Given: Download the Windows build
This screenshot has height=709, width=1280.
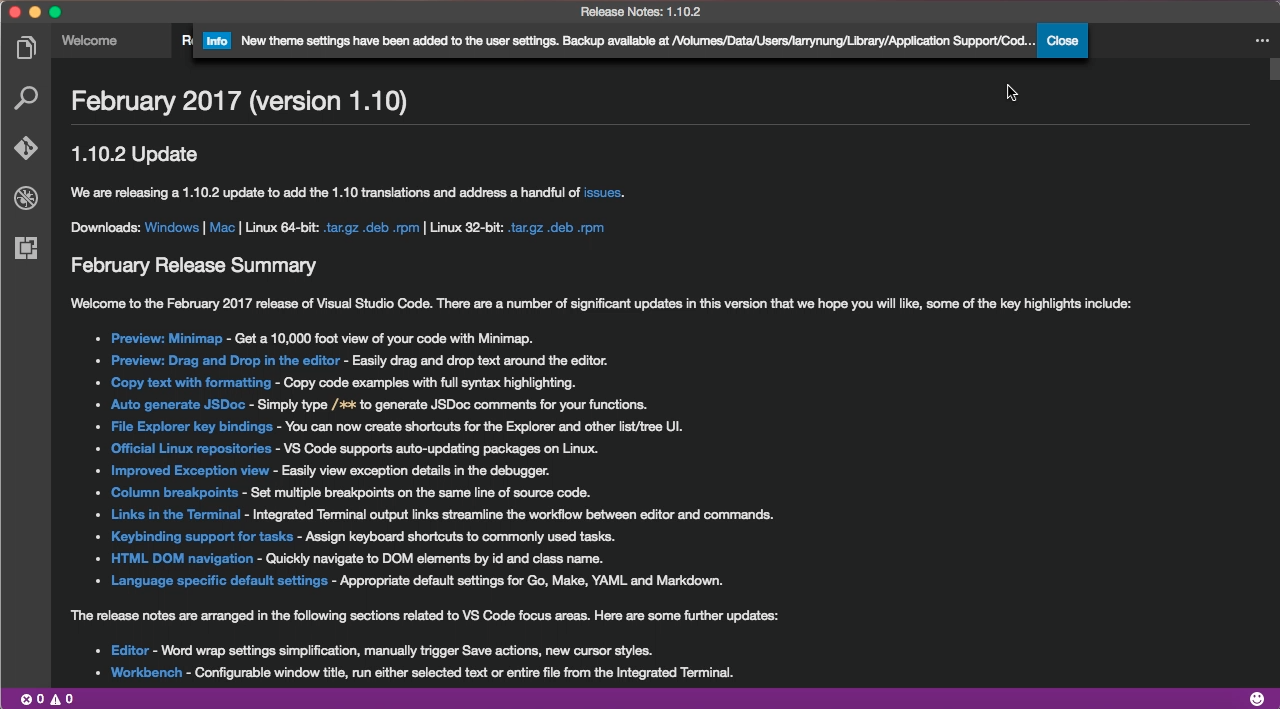Looking at the screenshot, I should click(171, 227).
